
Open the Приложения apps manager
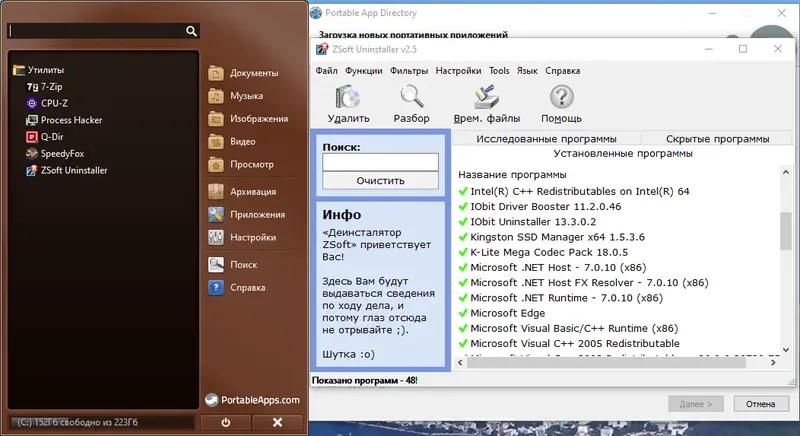(x=247, y=215)
